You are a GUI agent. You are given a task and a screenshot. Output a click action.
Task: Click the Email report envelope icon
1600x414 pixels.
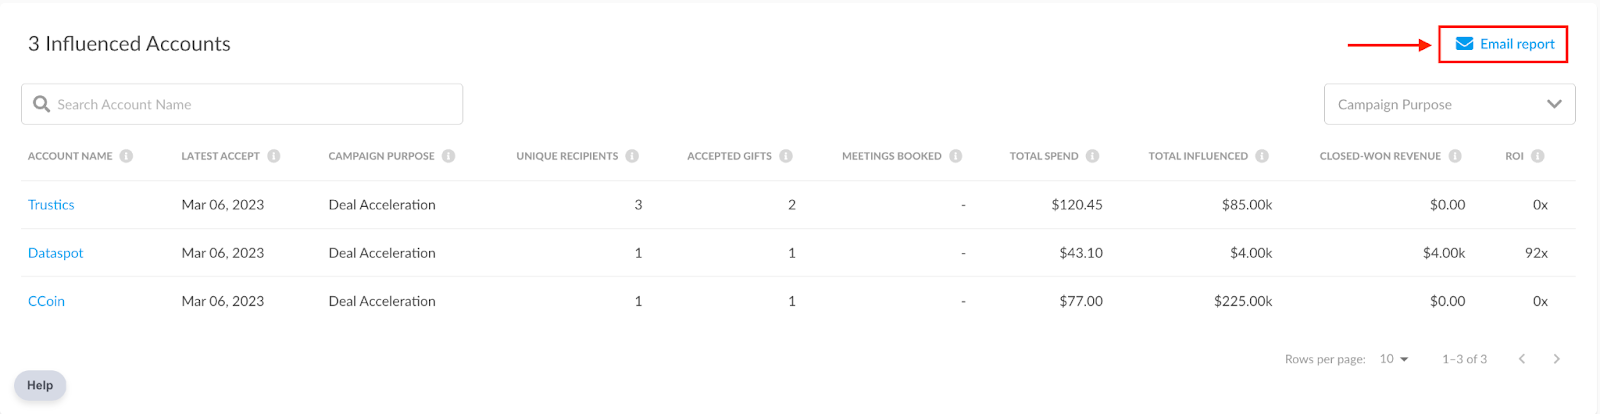[1464, 44]
